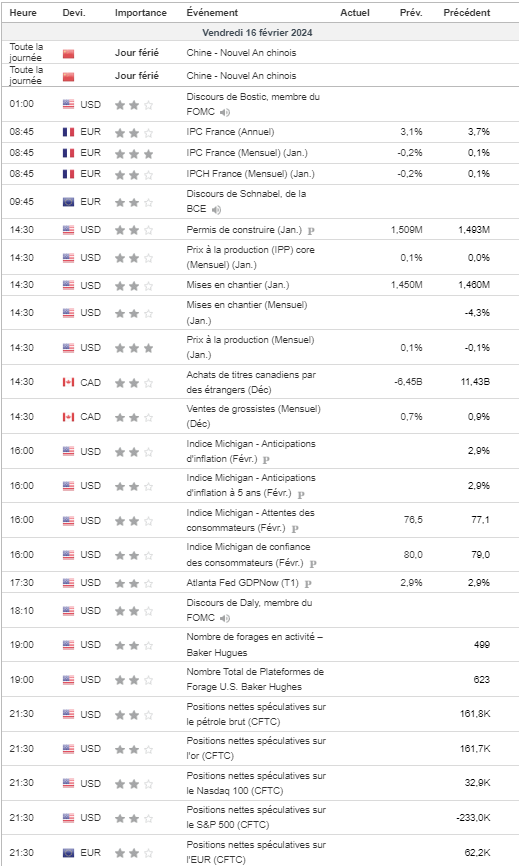Click the P icon beside Atlanta Fed GDPNow
Image resolution: width=519 pixels, height=866 pixels.
pos(308,583)
